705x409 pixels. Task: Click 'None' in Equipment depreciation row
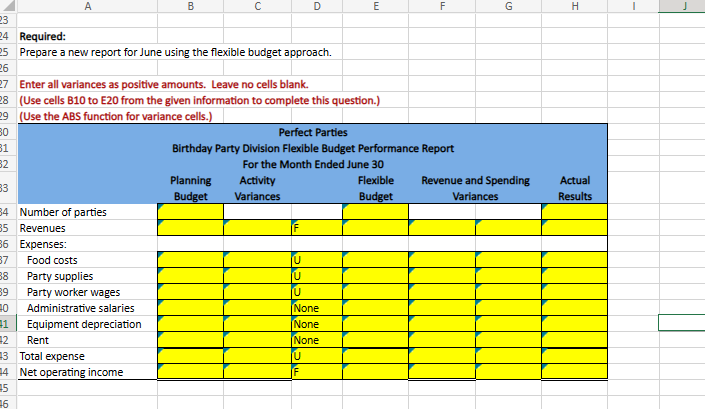point(306,324)
